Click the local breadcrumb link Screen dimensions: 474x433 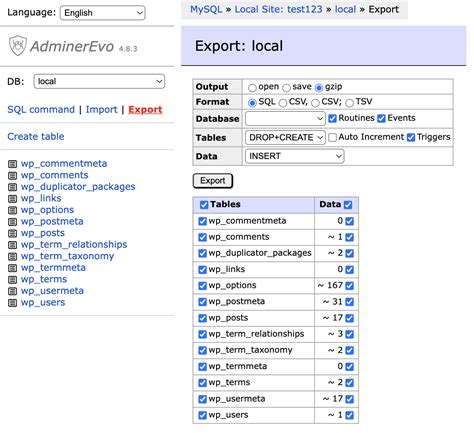(x=345, y=9)
